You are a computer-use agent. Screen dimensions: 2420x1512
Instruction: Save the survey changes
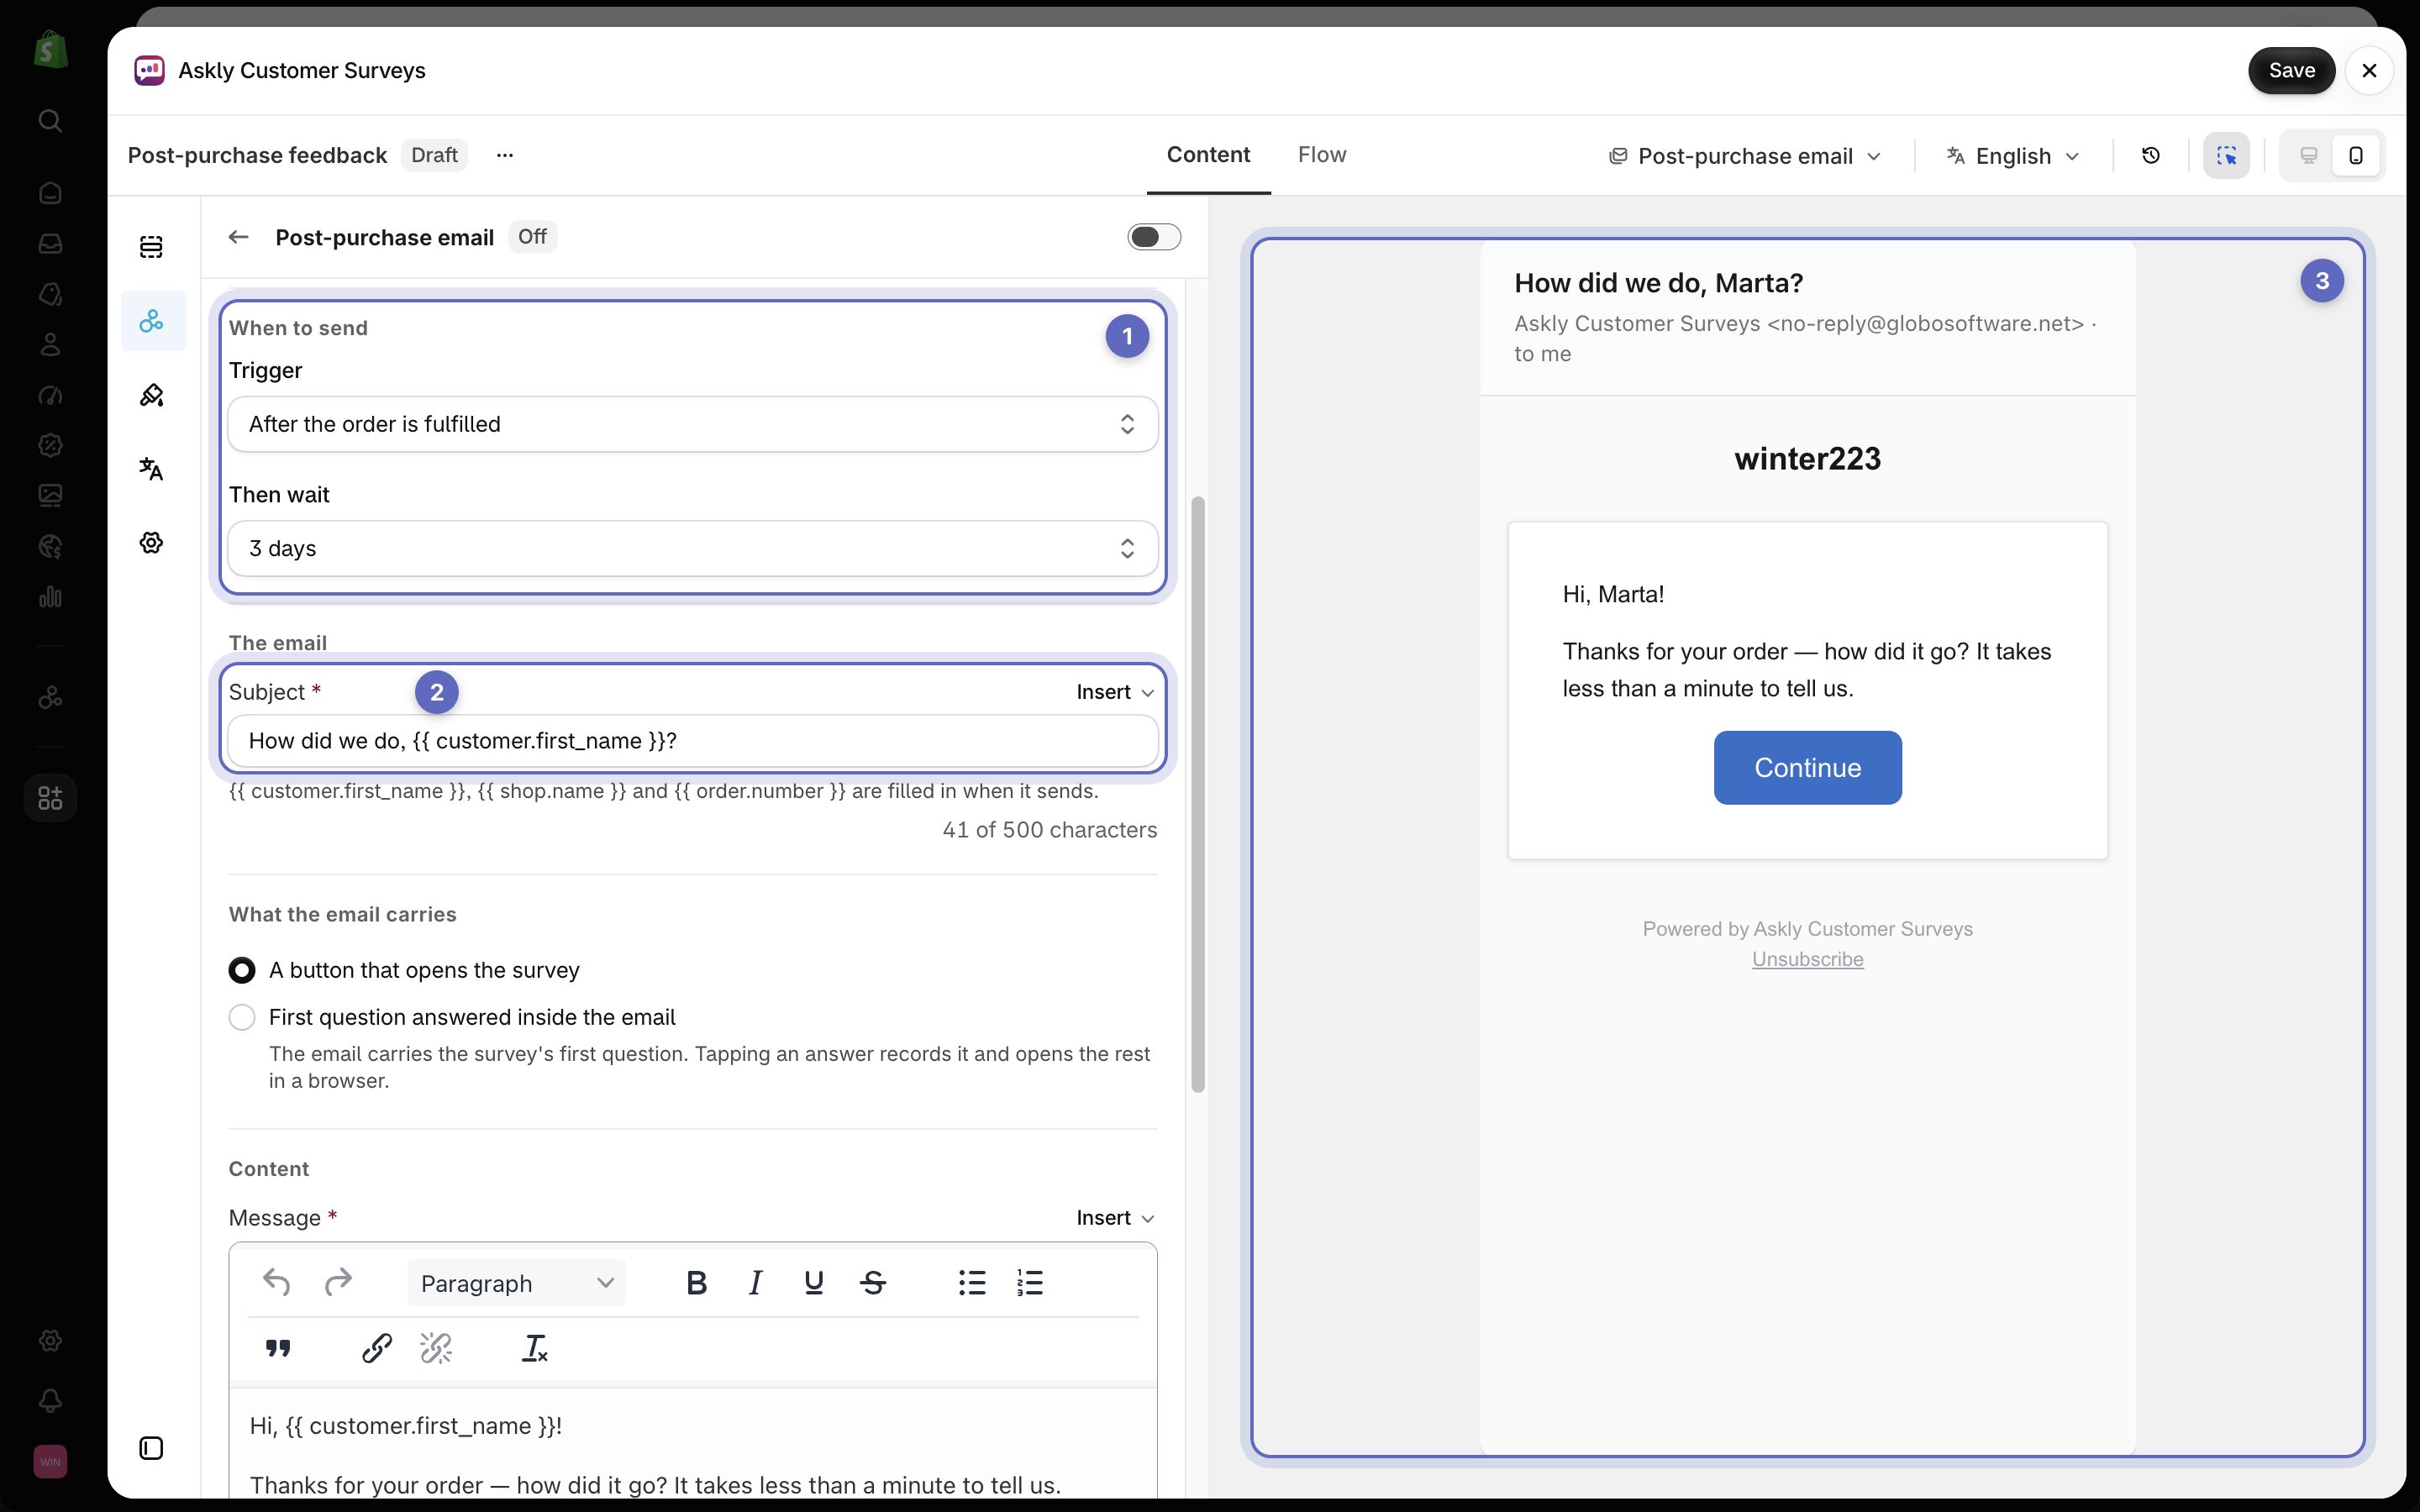2291,70
